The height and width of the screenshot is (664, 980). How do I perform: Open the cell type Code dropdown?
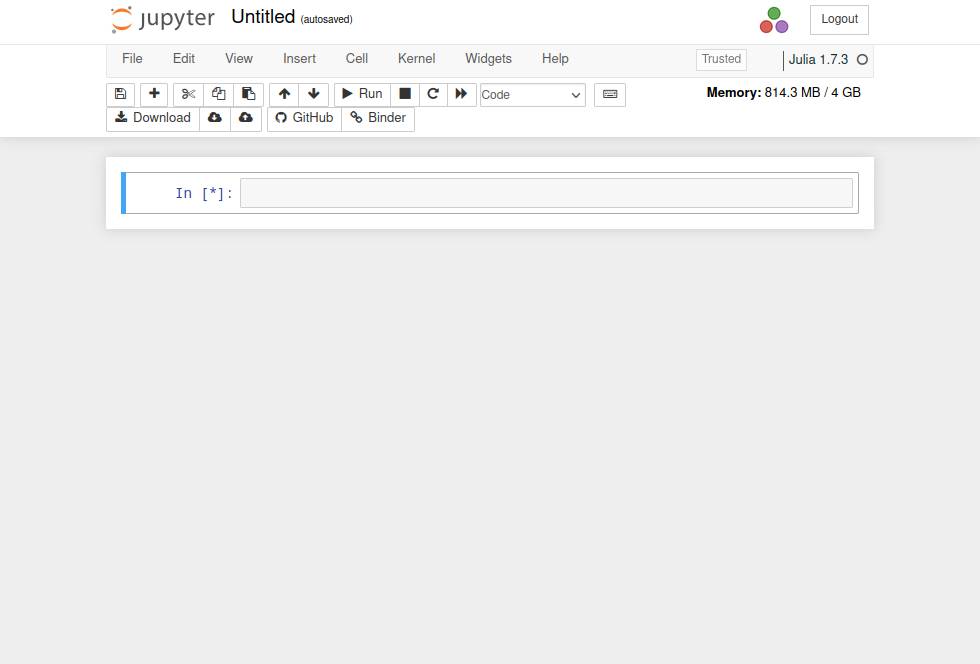click(x=532, y=95)
